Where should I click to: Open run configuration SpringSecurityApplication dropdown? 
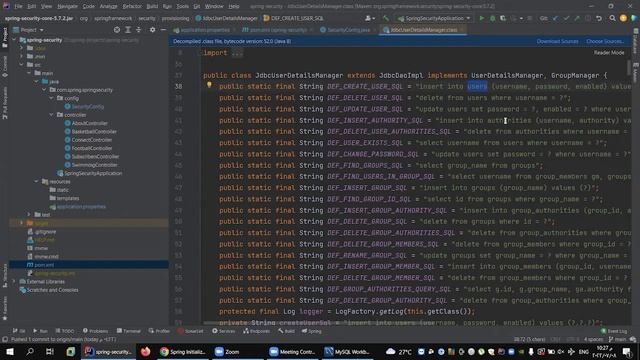pyautogui.click(x=434, y=18)
